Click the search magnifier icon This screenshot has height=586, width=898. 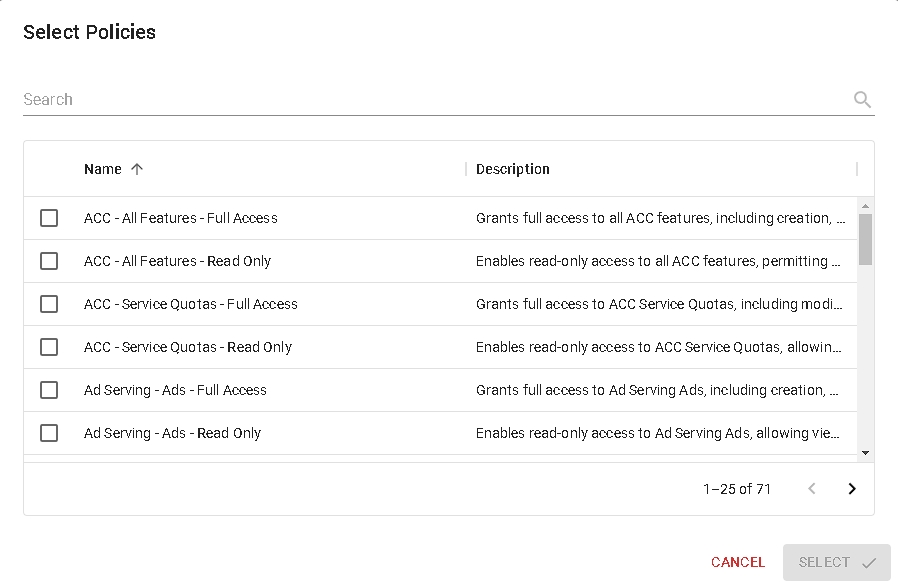862,99
